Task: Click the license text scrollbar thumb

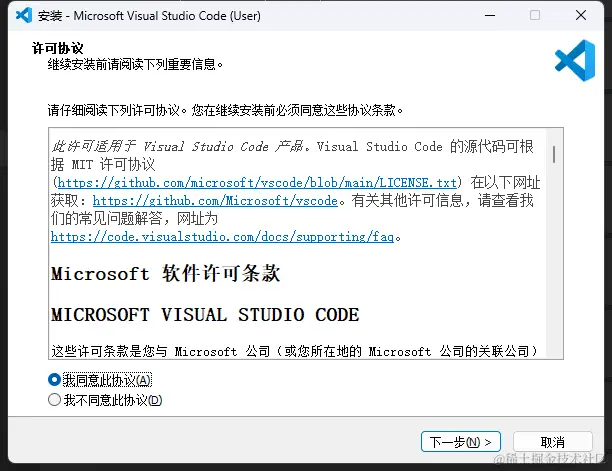Action: [x=554, y=154]
